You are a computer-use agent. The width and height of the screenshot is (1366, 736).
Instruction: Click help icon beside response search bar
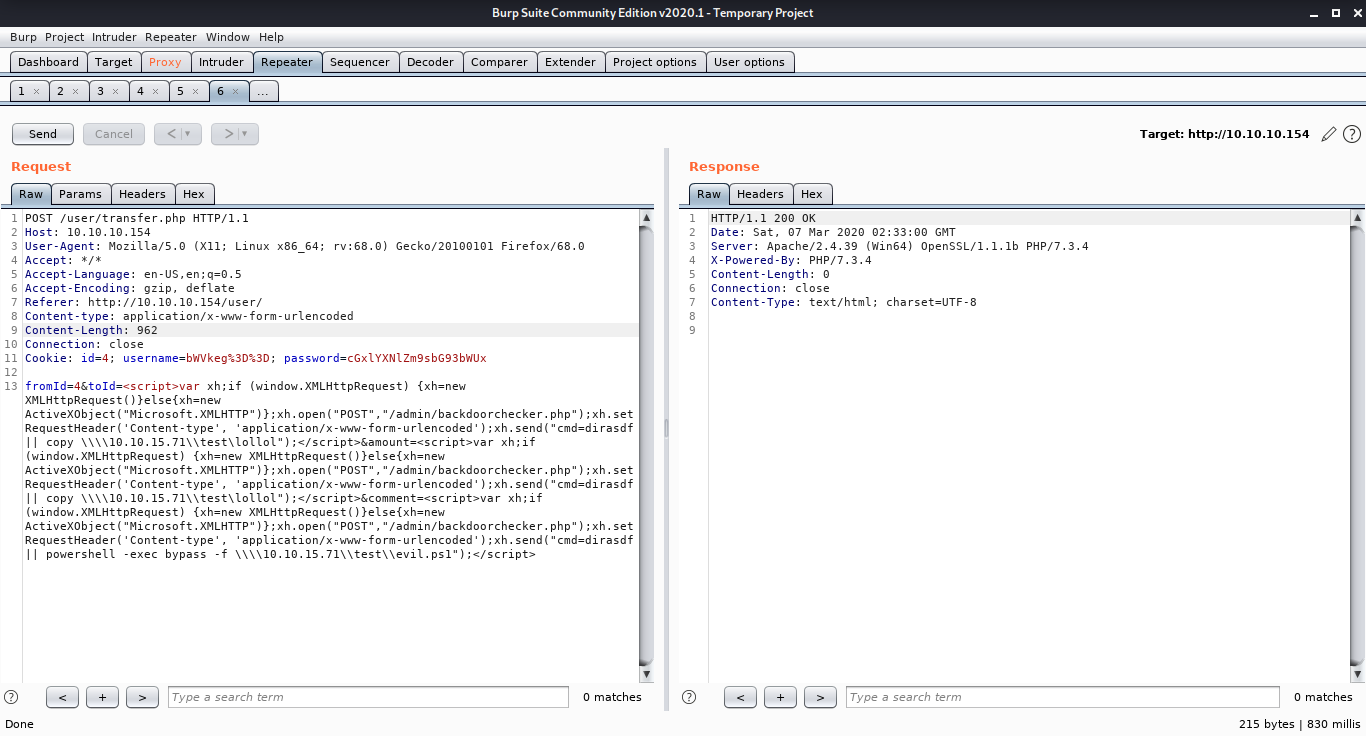[689, 697]
